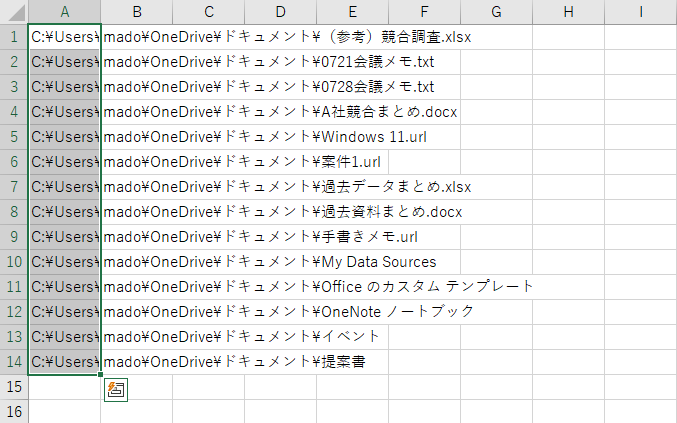This screenshot has width=677, height=423.
Task: Select row 6 header
Action: [14, 162]
